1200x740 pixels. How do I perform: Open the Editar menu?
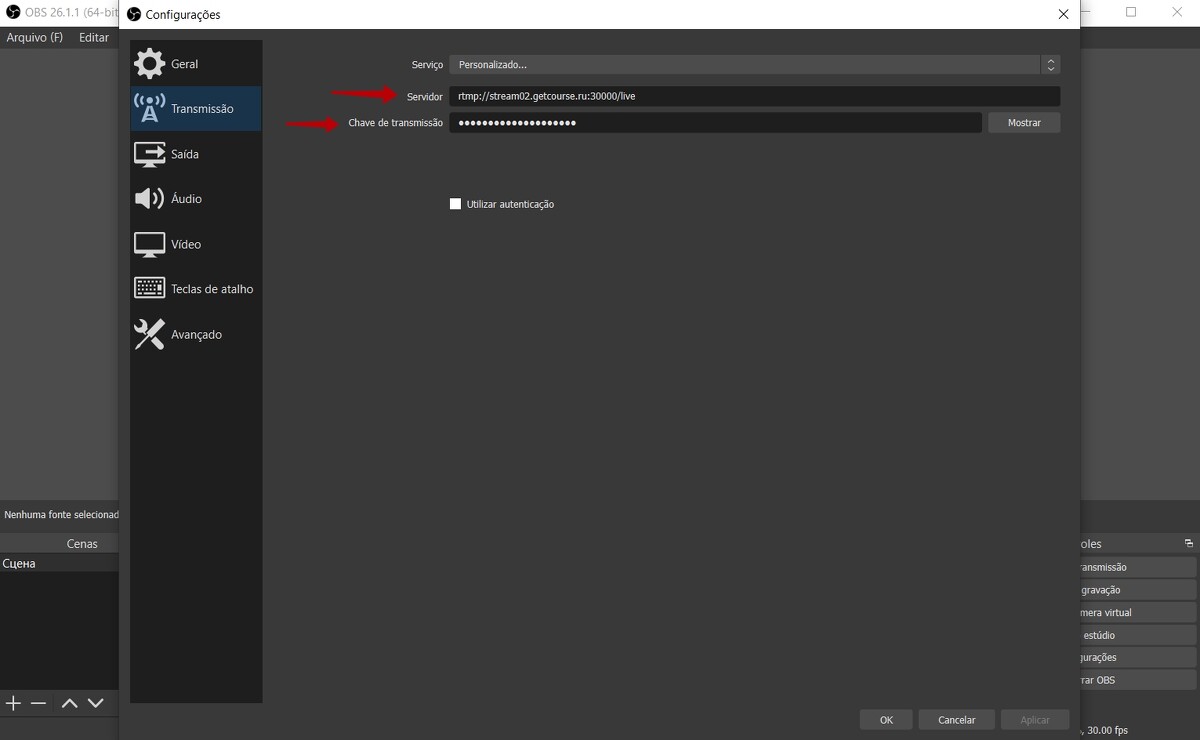(94, 37)
